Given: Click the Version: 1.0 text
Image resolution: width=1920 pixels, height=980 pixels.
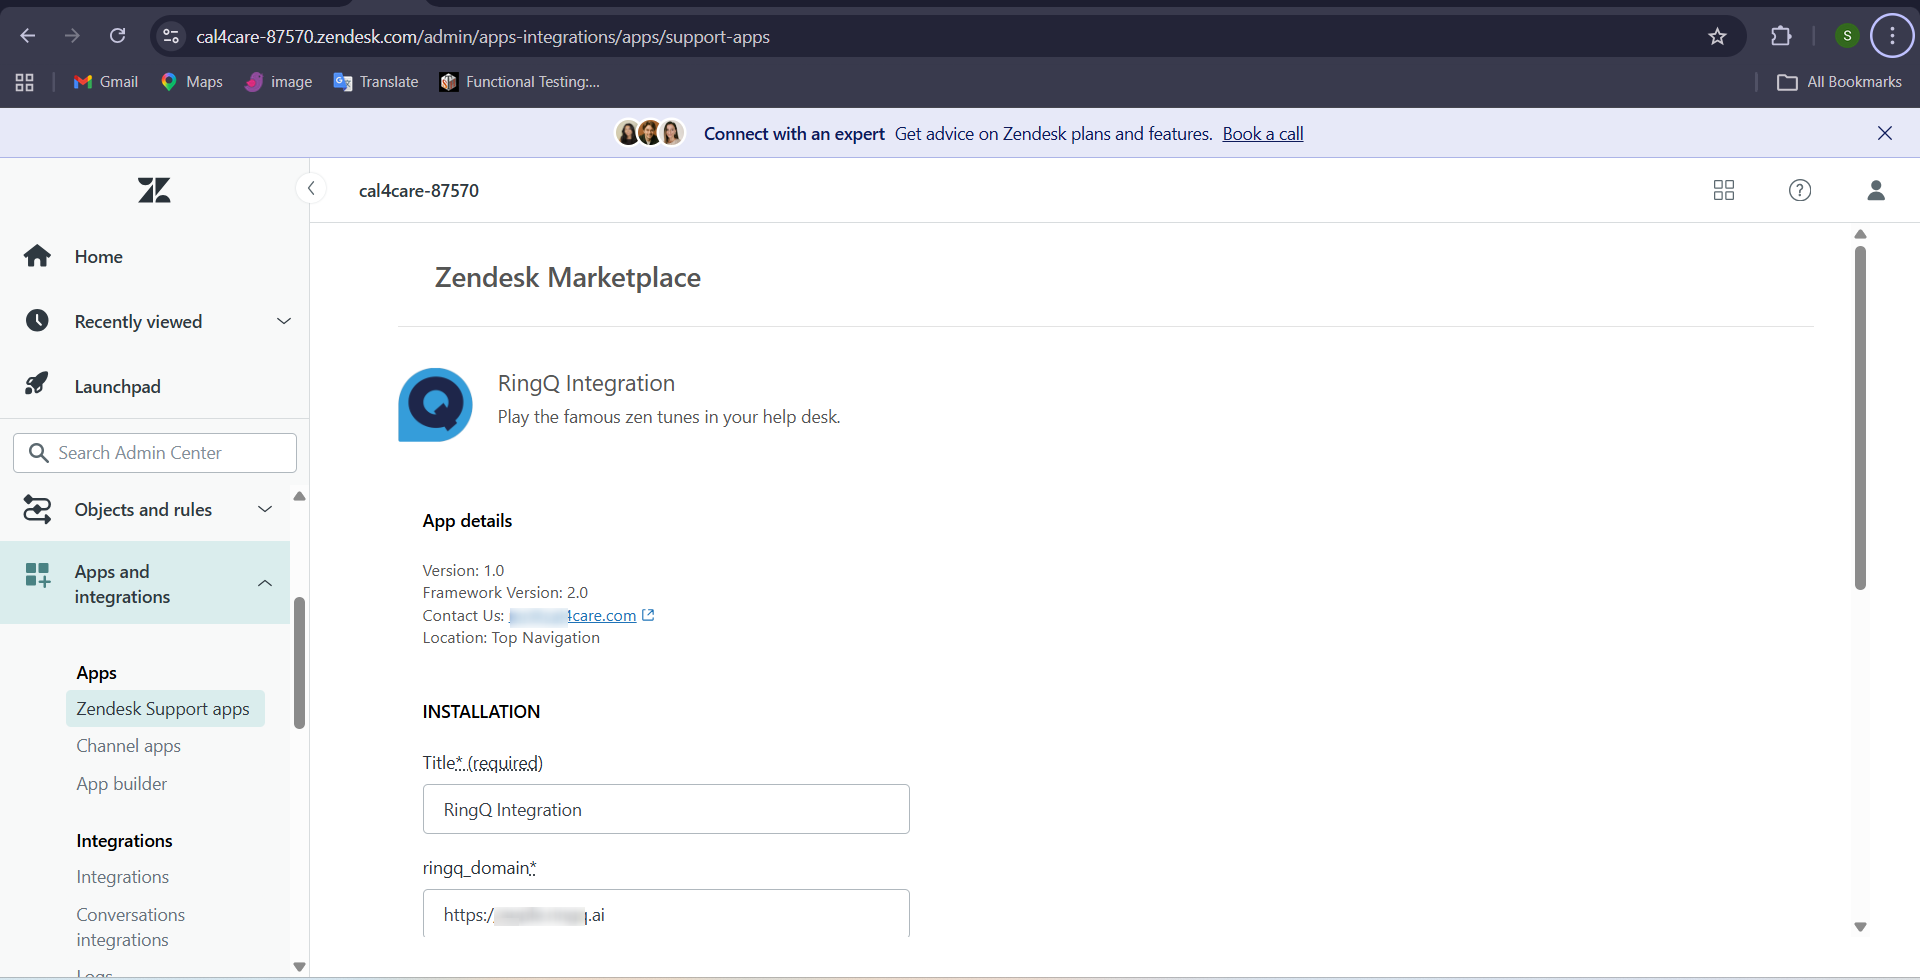Looking at the screenshot, I should tap(463, 570).
